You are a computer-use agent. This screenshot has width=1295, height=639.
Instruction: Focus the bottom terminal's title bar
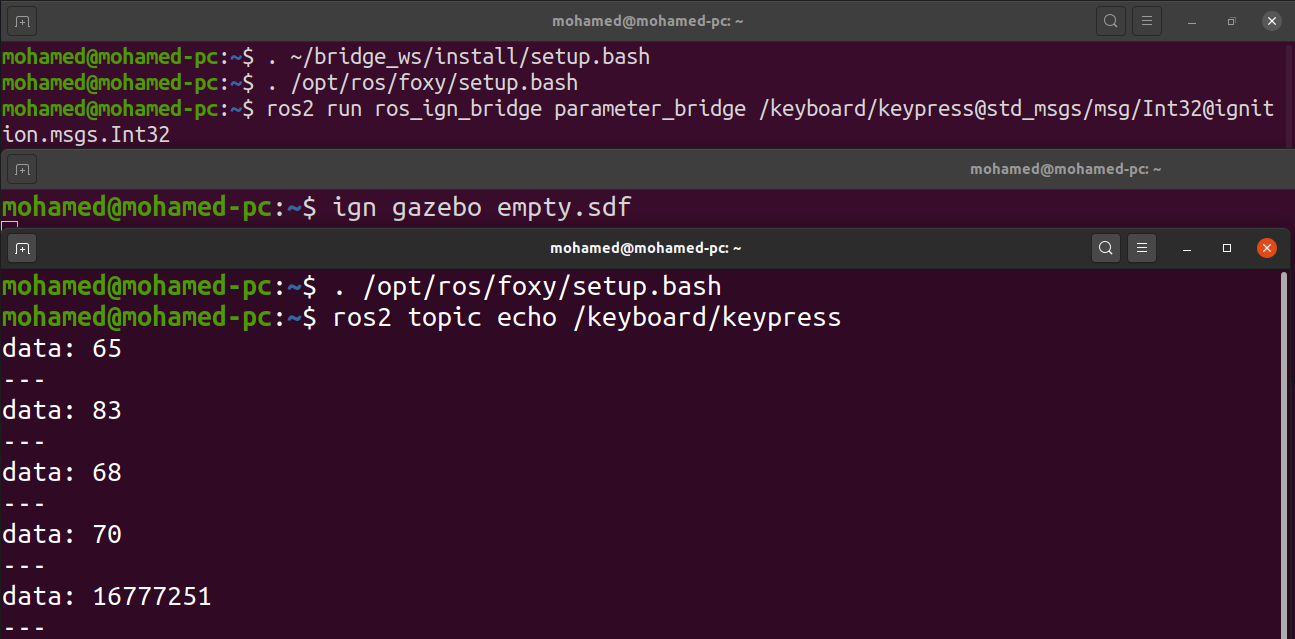point(645,247)
